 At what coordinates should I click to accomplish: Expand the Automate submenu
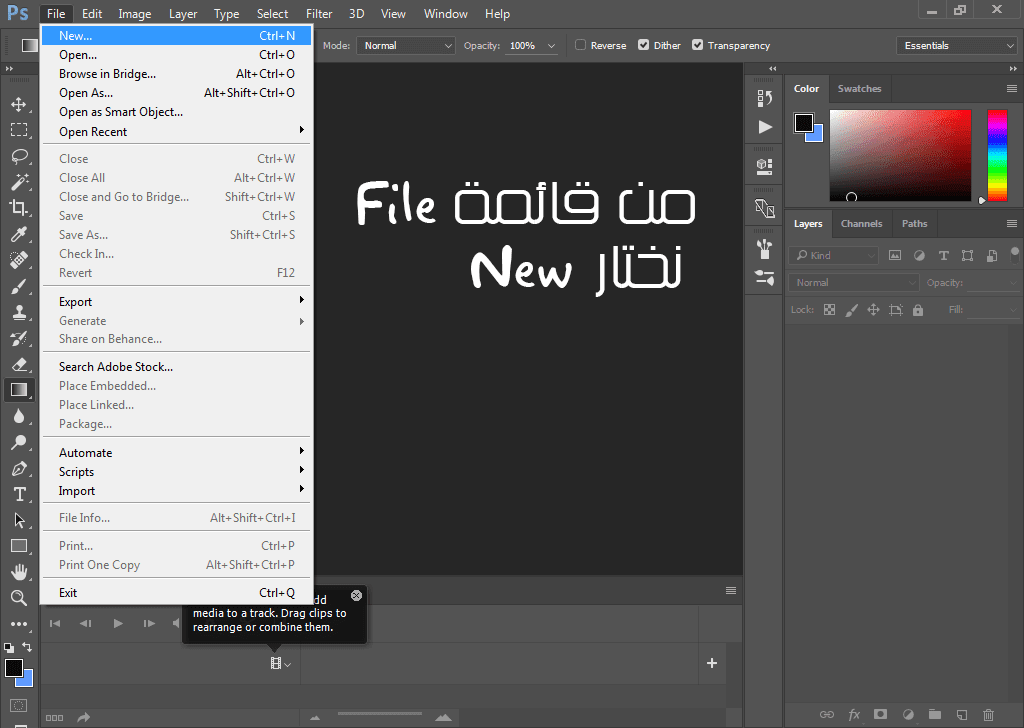click(x=177, y=452)
